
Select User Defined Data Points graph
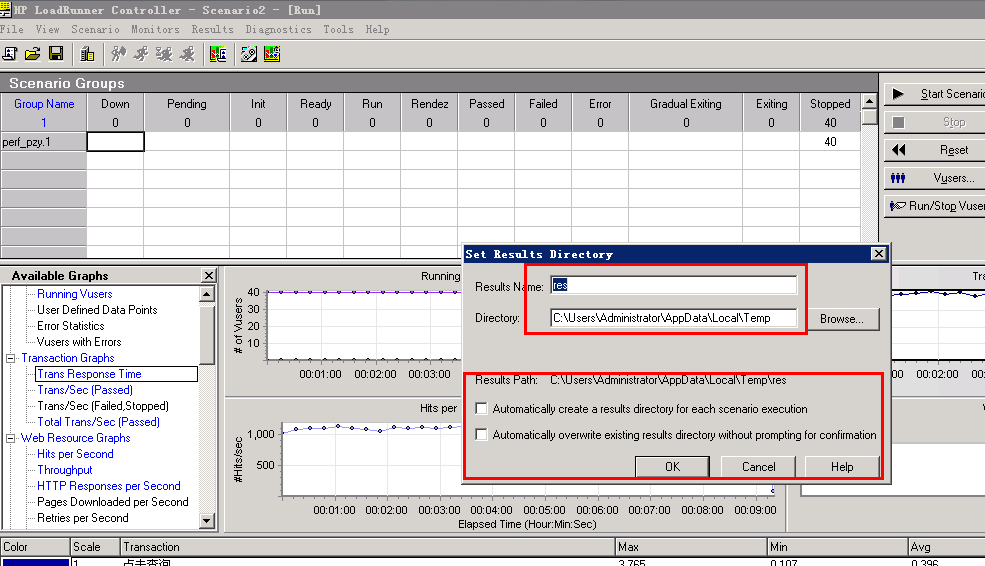pos(97,310)
